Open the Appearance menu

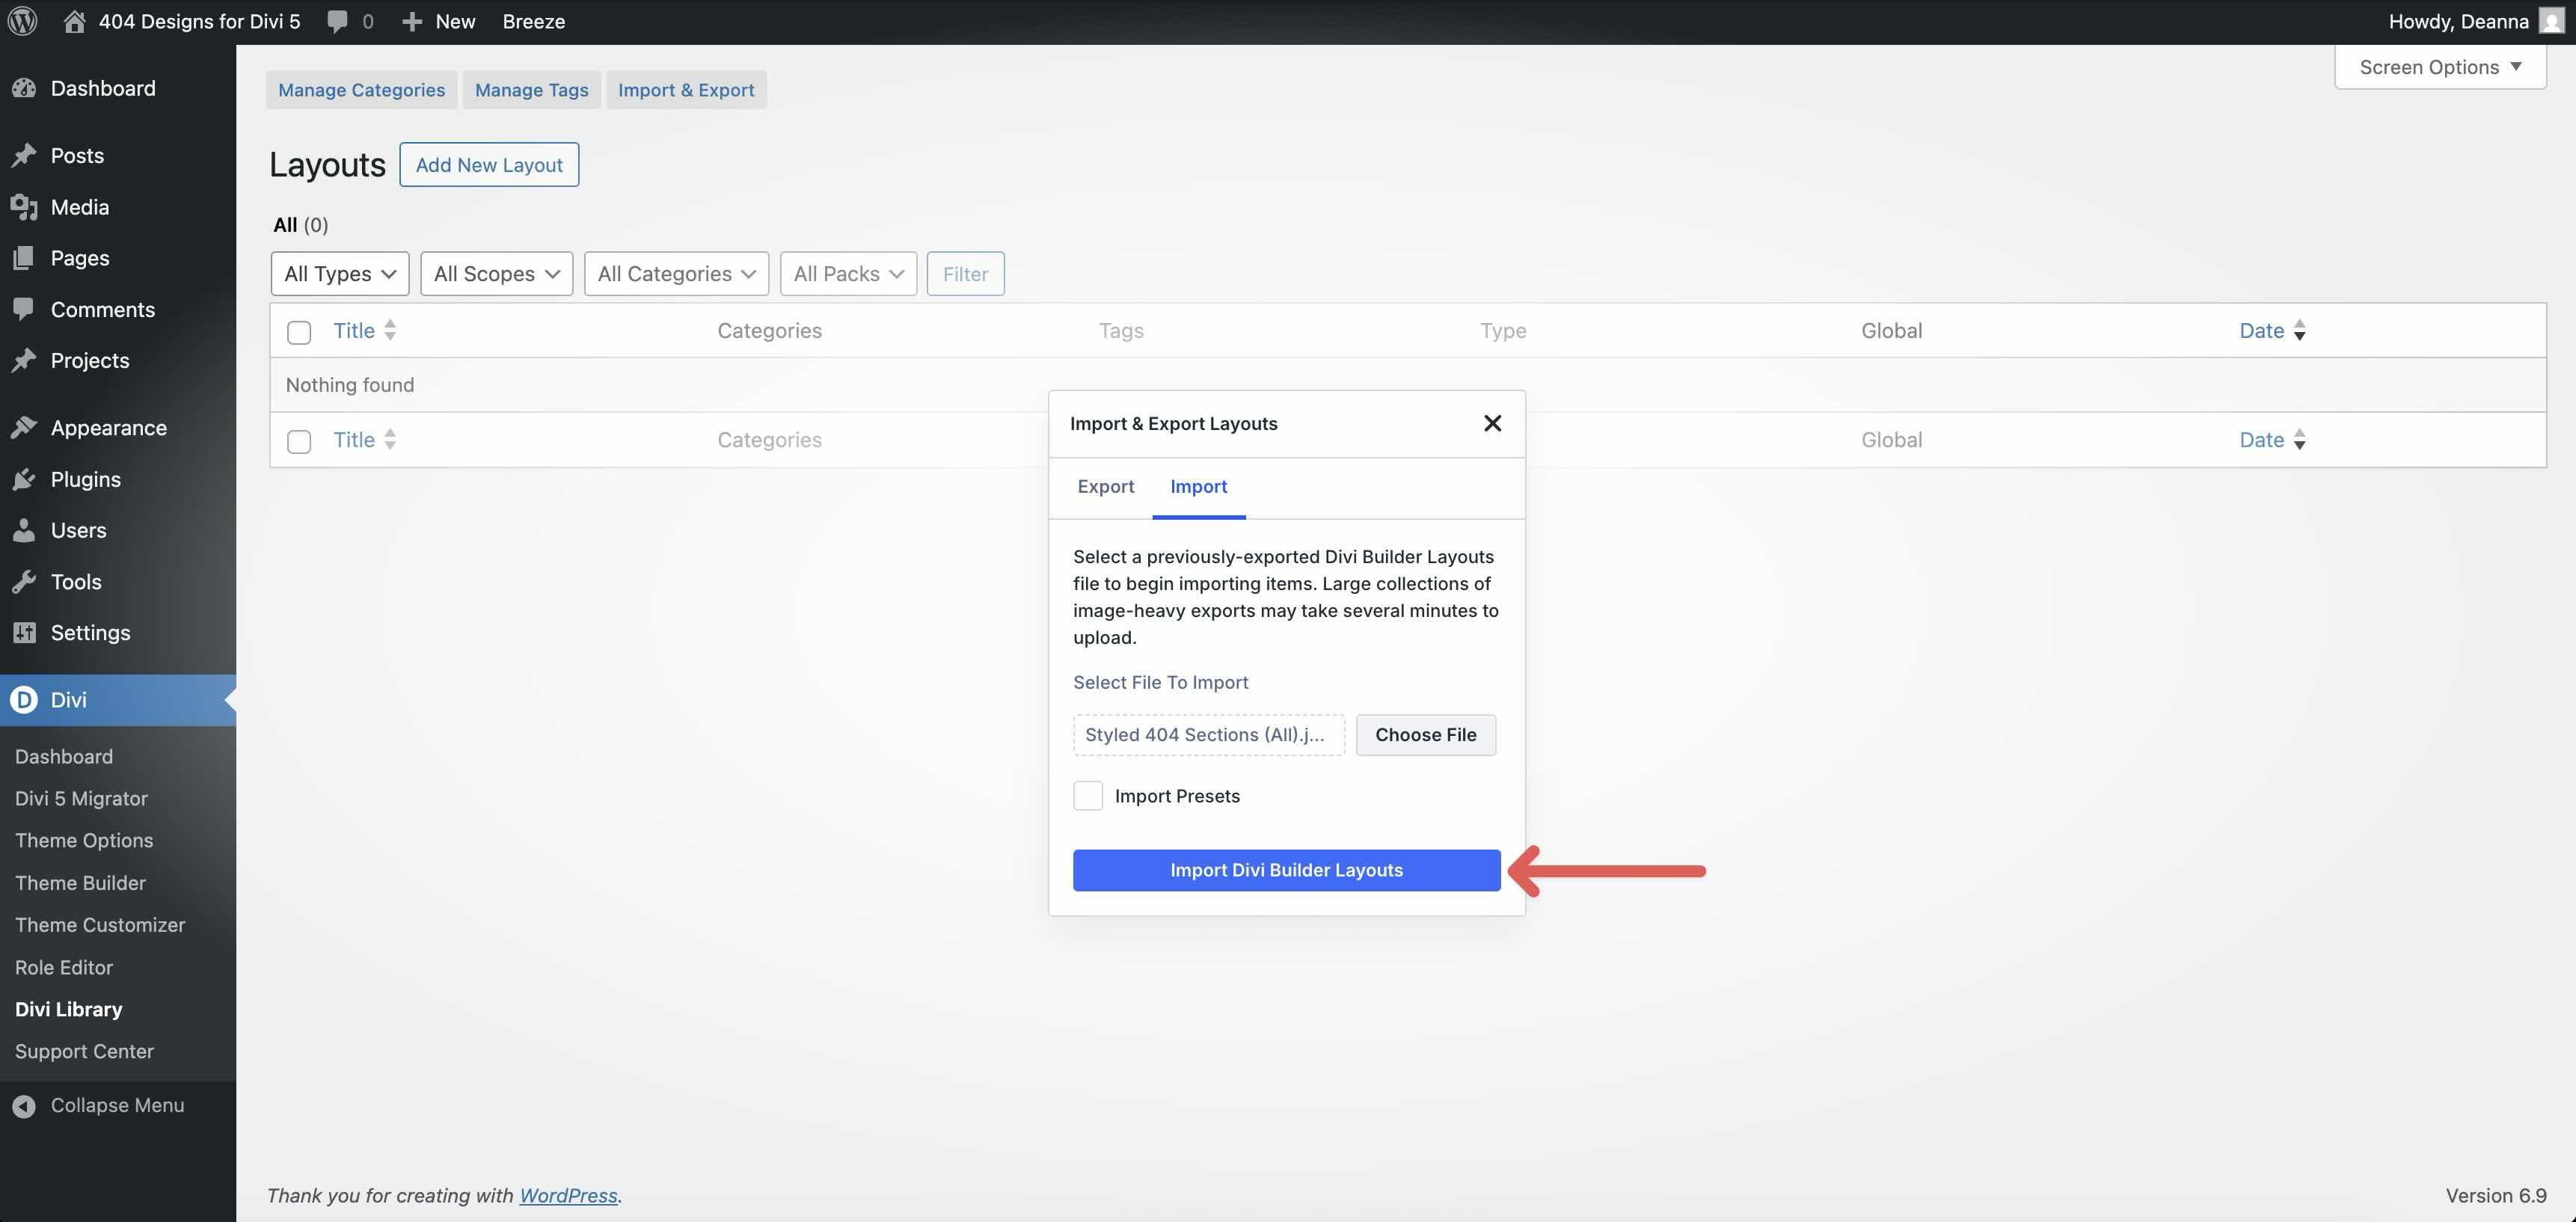click(107, 427)
